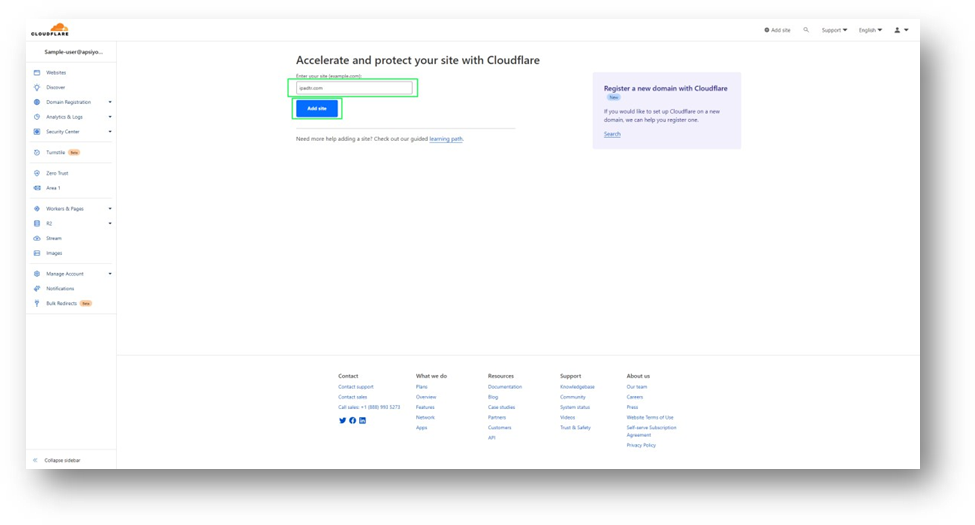Image resolution: width=975 pixels, height=525 pixels.
Task: Open the Support dropdown in header
Action: [x=834, y=30]
